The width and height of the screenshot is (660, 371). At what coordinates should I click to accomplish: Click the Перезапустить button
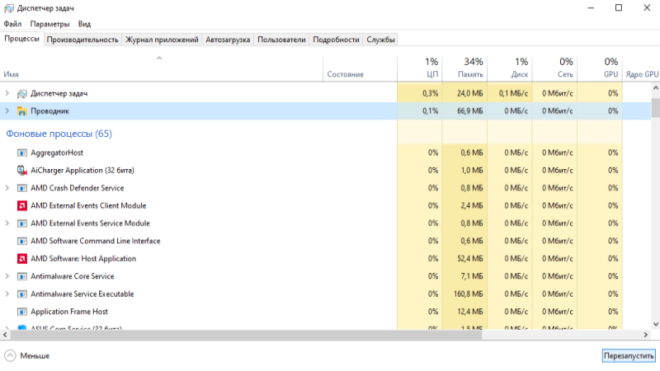tap(629, 356)
